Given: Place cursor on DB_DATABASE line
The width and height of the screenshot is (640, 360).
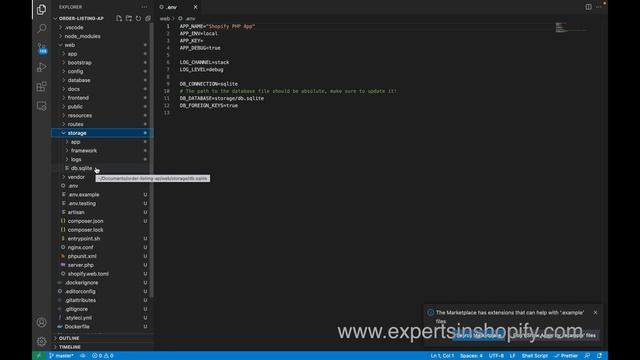Looking at the screenshot, I should pos(222,98).
